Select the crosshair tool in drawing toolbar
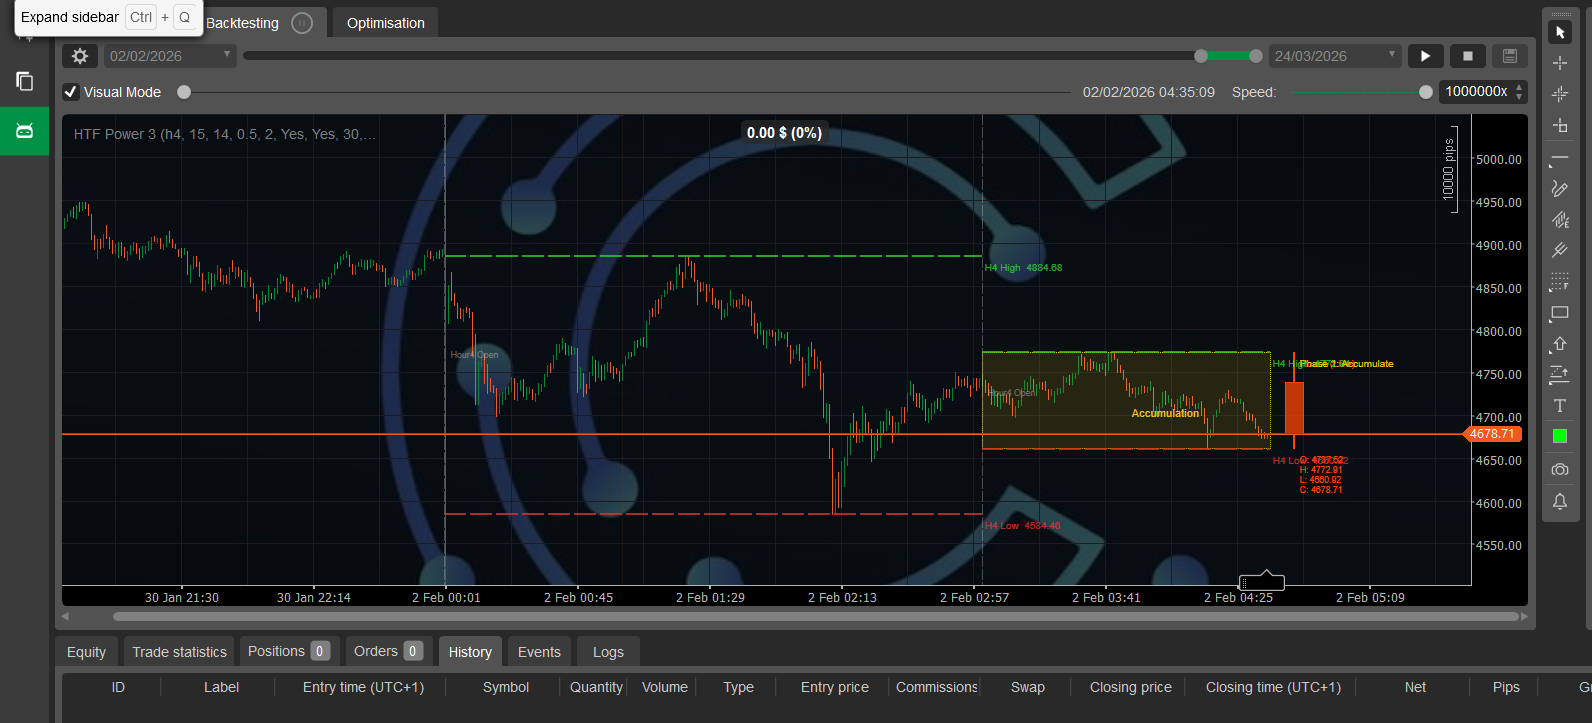This screenshot has height=723, width=1592. pos(1559,63)
